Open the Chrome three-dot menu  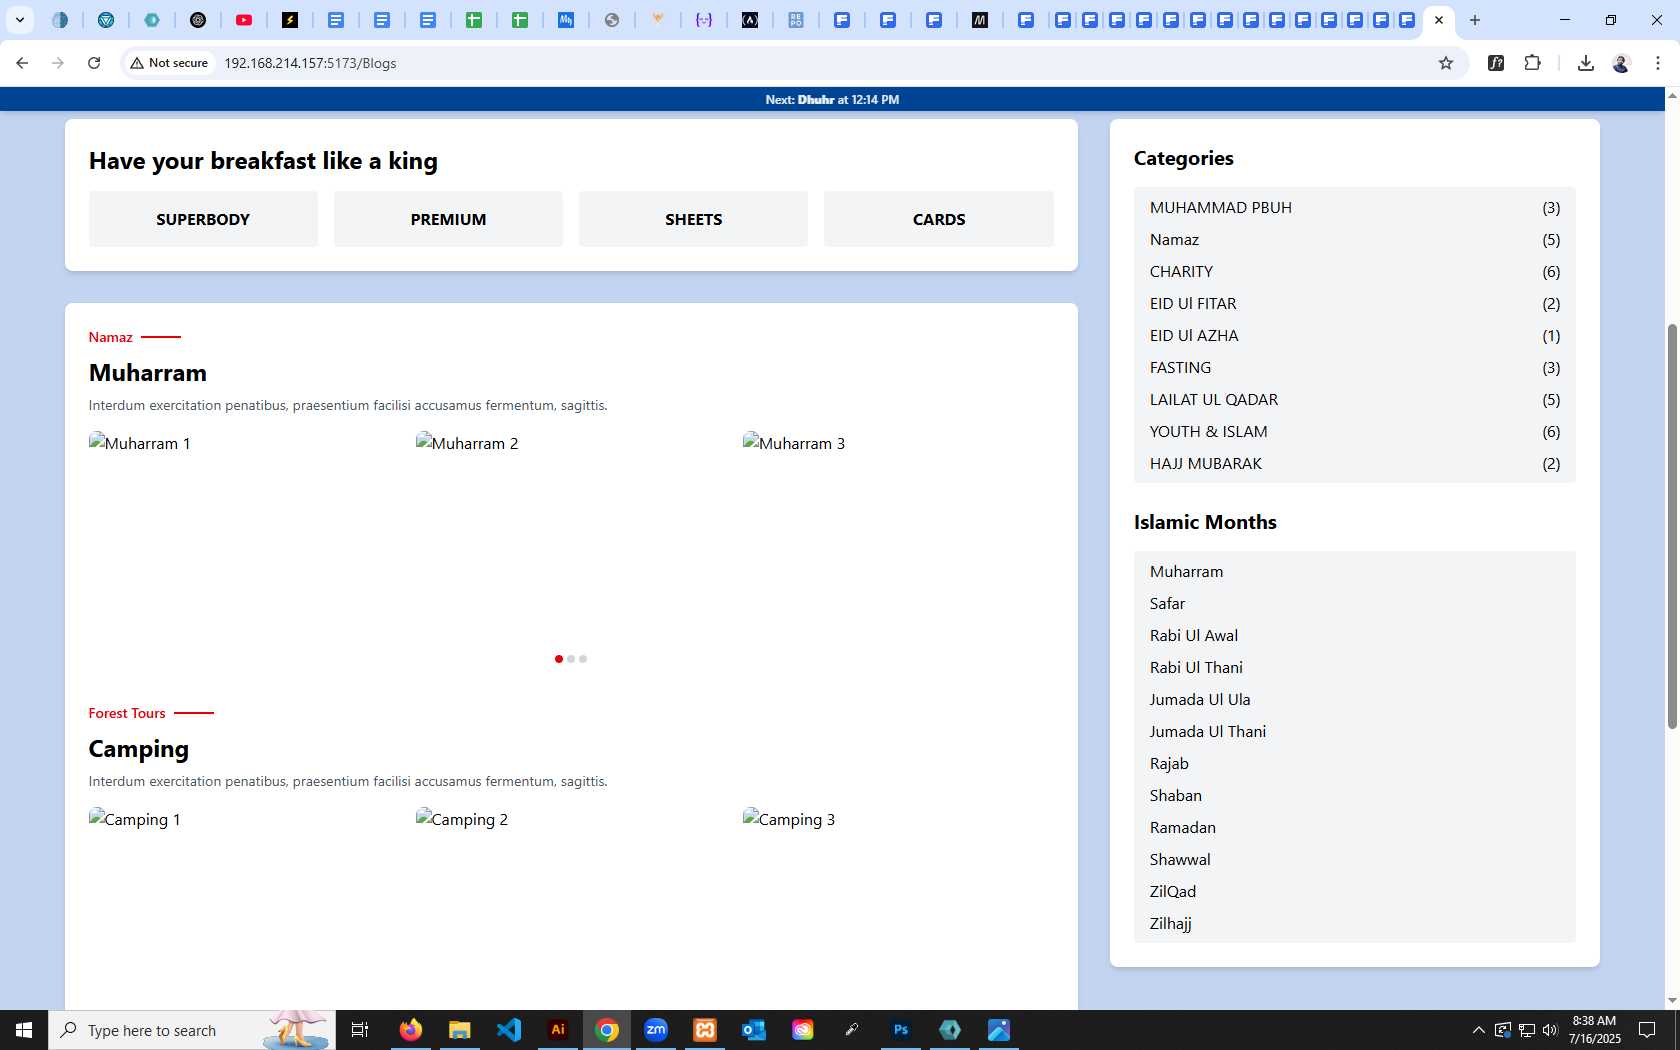point(1657,63)
